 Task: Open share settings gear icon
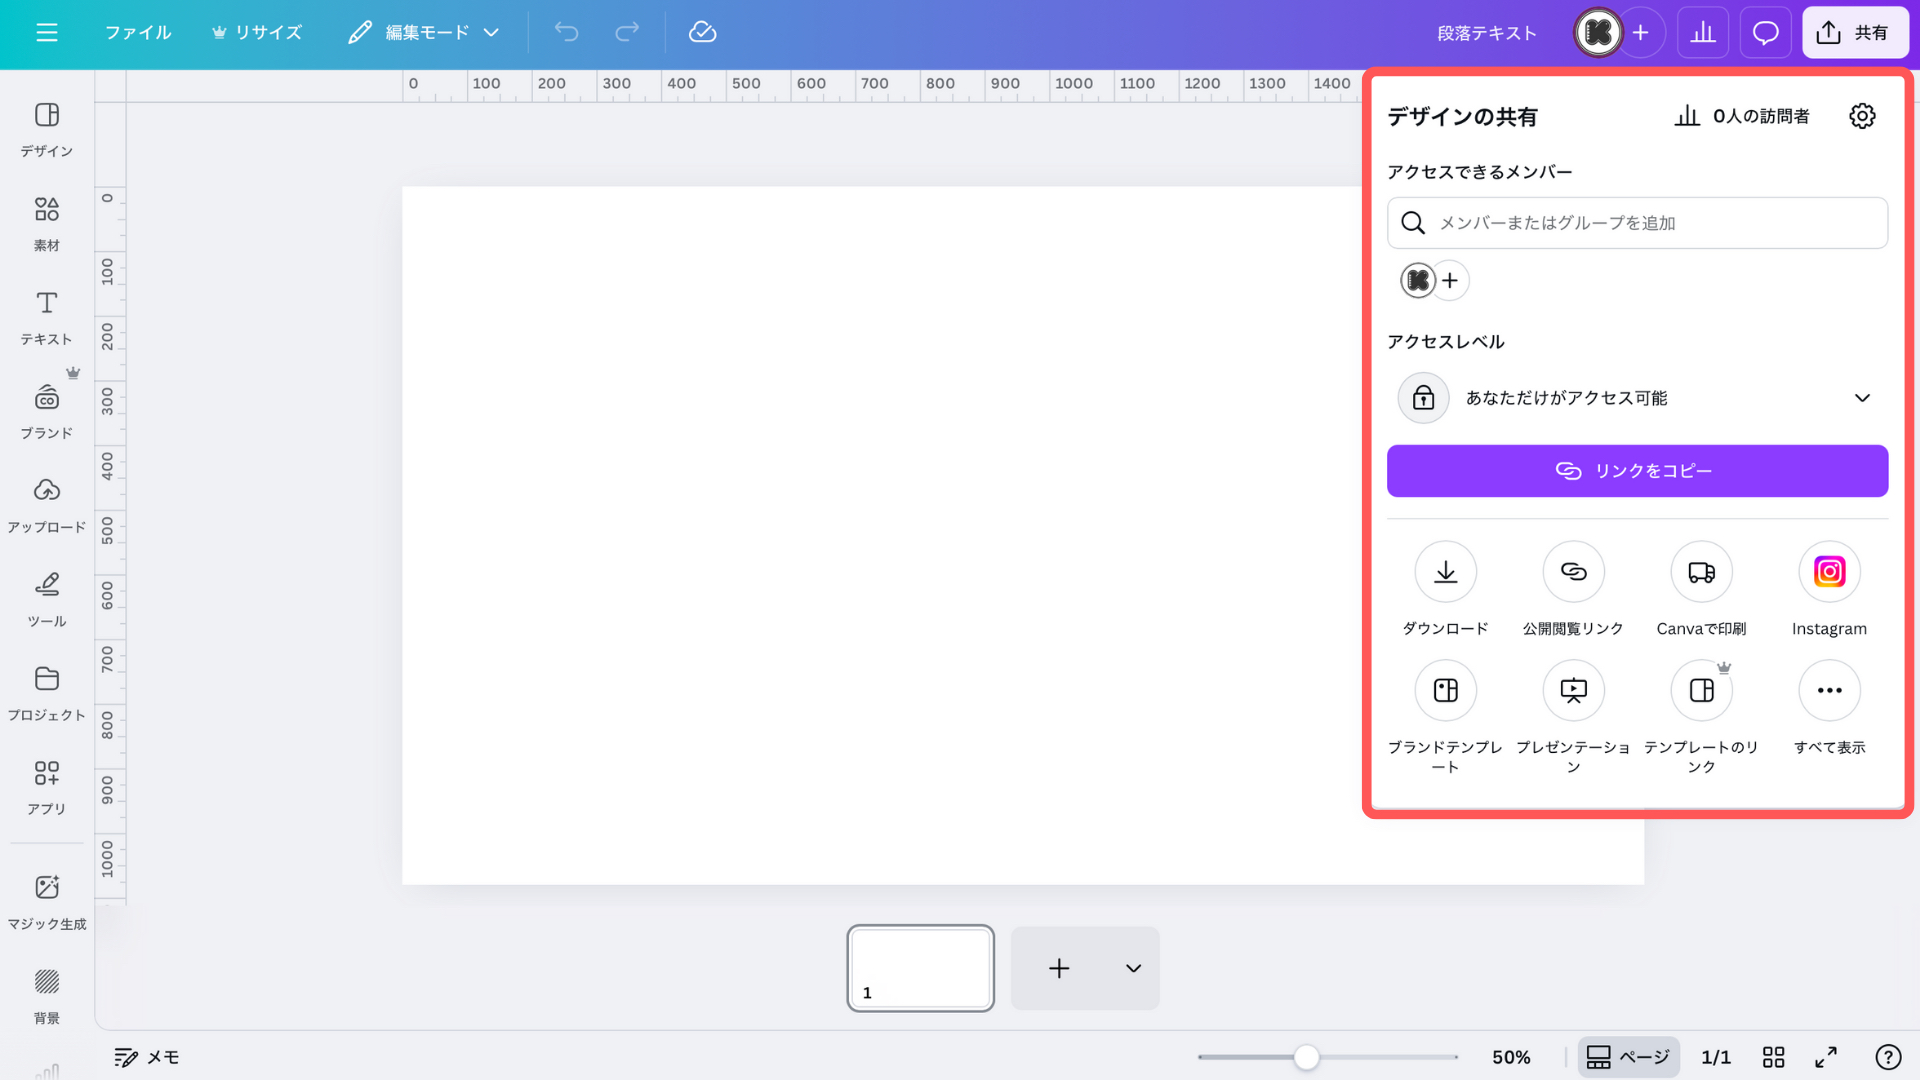click(x=1862, y=116)
